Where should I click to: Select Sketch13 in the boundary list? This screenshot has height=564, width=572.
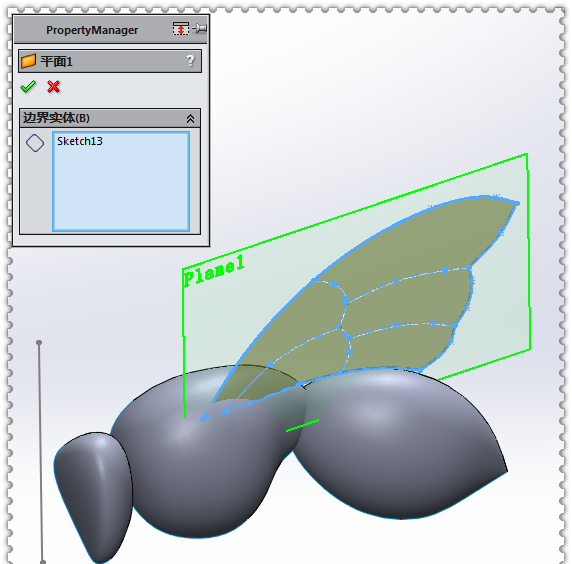coord(80,141)
